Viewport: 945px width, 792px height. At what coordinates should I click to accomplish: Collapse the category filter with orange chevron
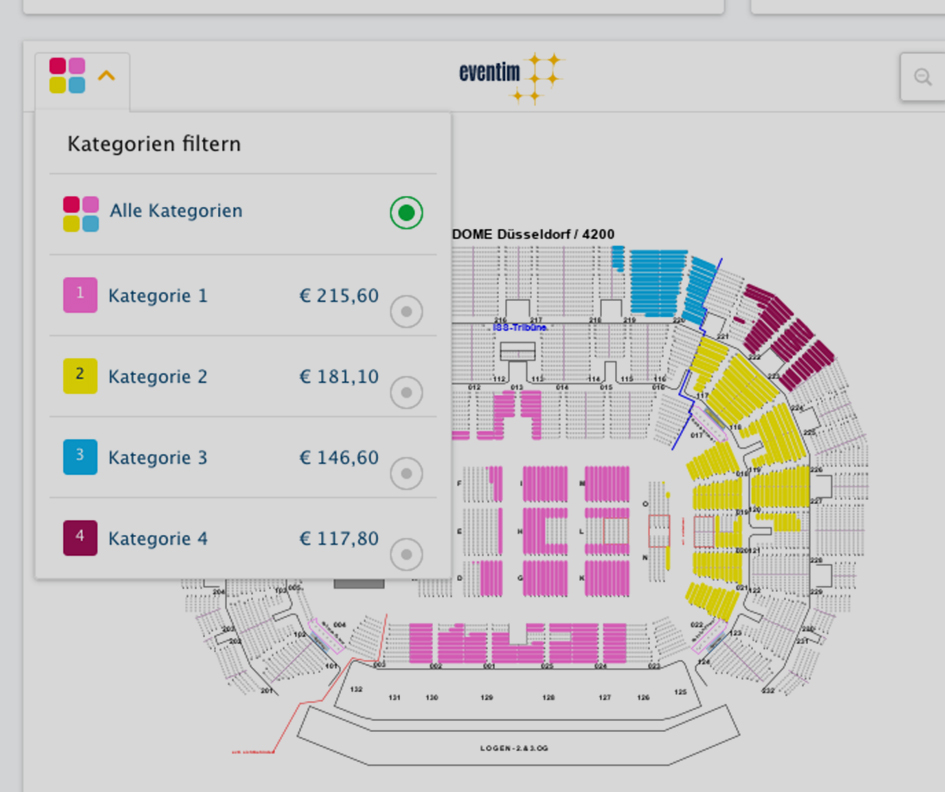pyautogui.click(x=107, y=75)
